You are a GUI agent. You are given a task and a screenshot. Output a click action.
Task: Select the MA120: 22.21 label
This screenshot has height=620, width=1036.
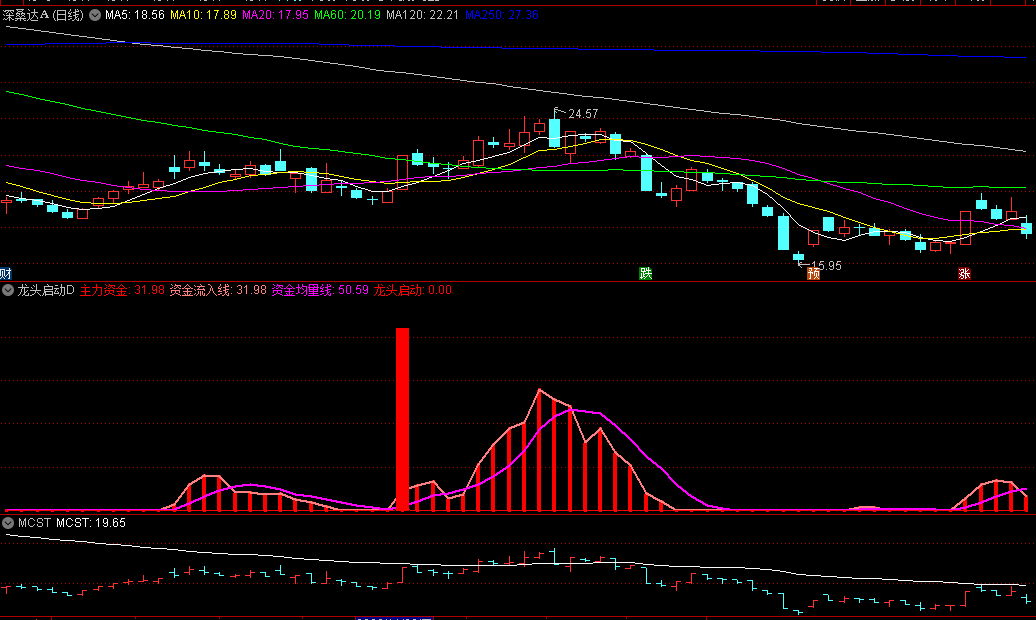tap(422, 15)
